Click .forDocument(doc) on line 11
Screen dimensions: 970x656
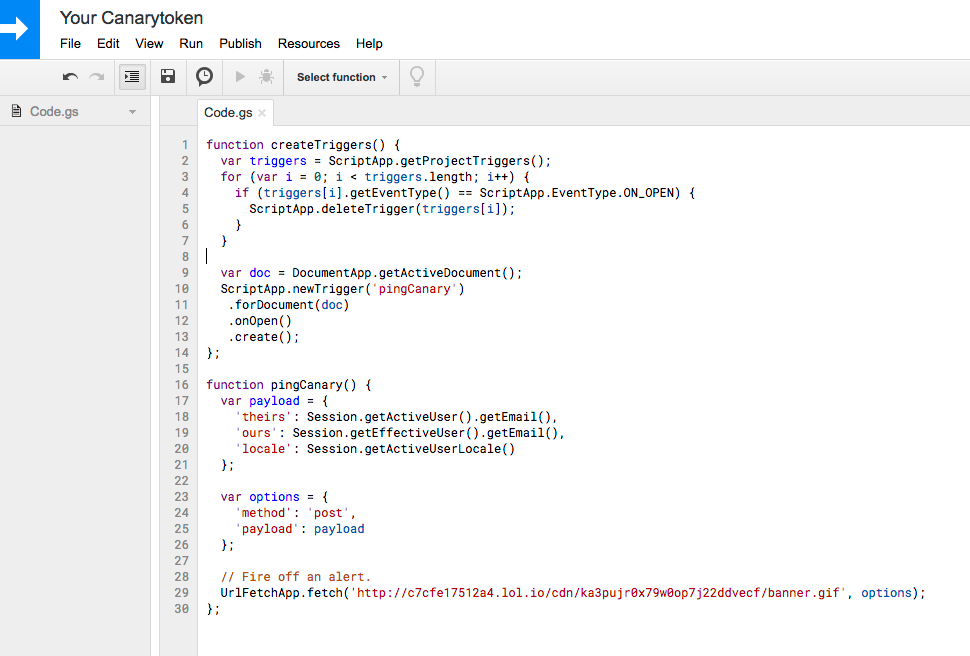[288, 305]
